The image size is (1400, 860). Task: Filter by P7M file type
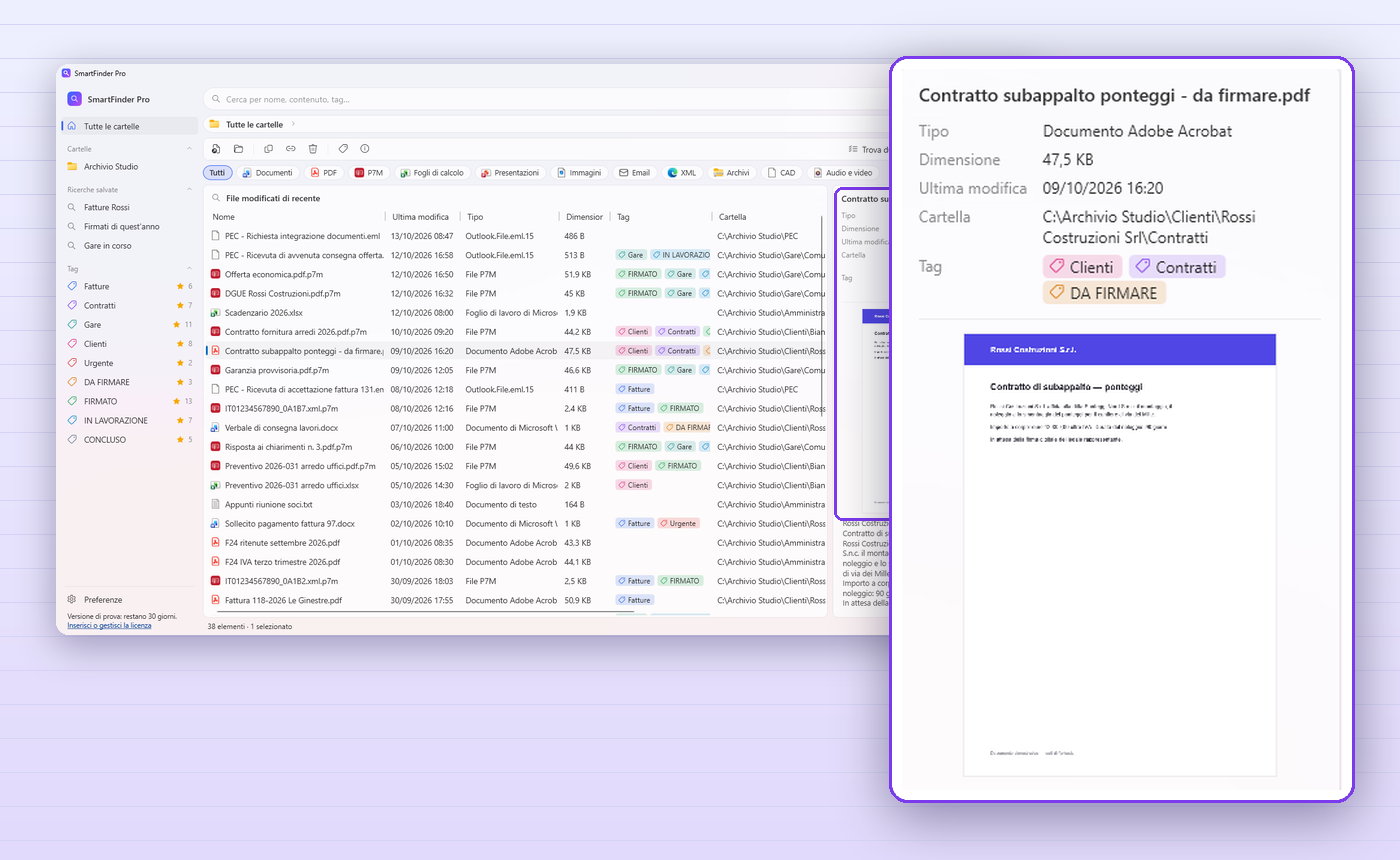point(369,172)
